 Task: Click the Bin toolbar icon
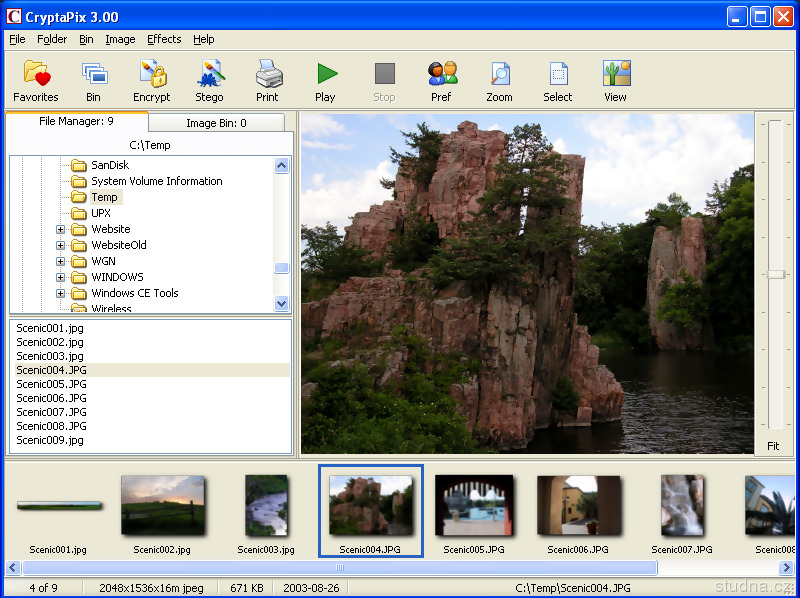pyautogui.click(x=93, y=80)
